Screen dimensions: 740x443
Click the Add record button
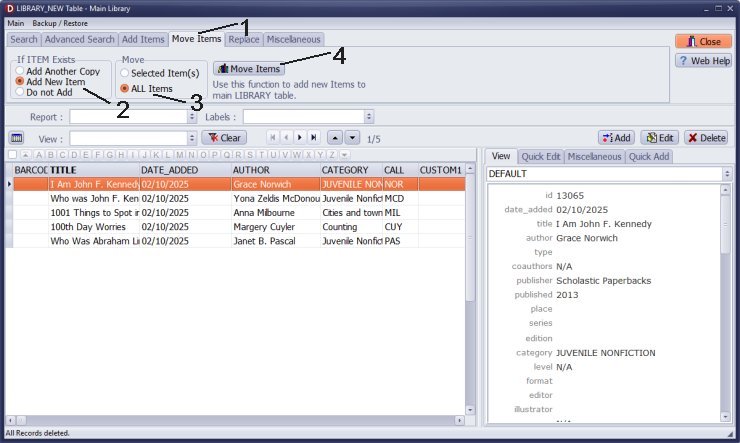click(x=616, y=138)
